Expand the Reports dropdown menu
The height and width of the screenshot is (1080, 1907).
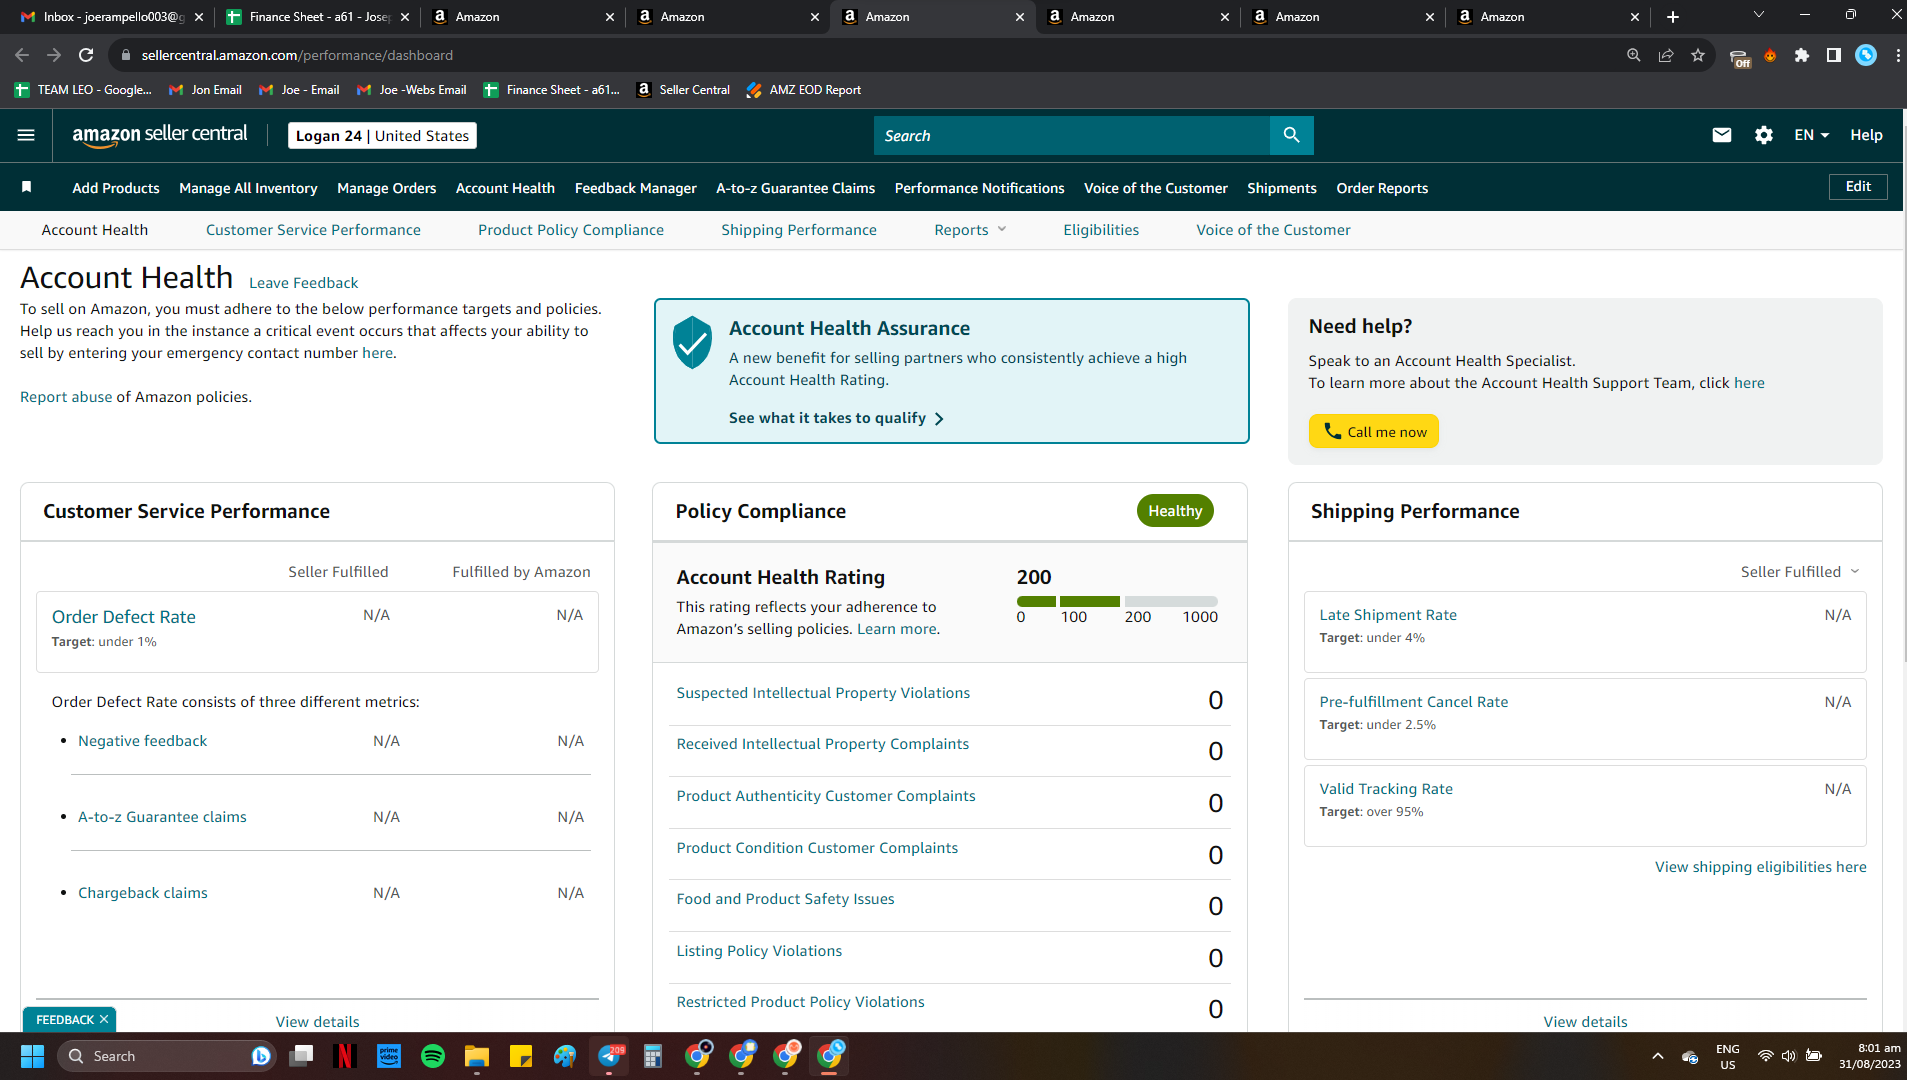970,230
